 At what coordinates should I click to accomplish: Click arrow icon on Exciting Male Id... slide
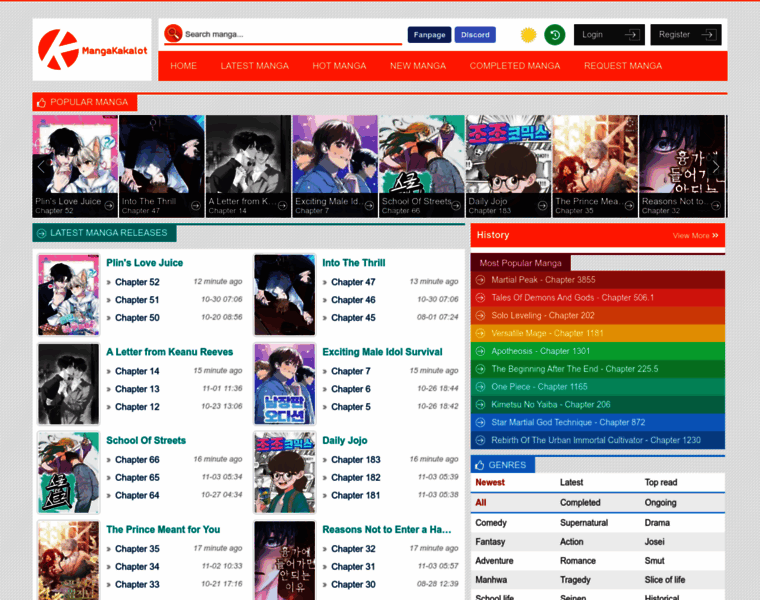[369, 205]
